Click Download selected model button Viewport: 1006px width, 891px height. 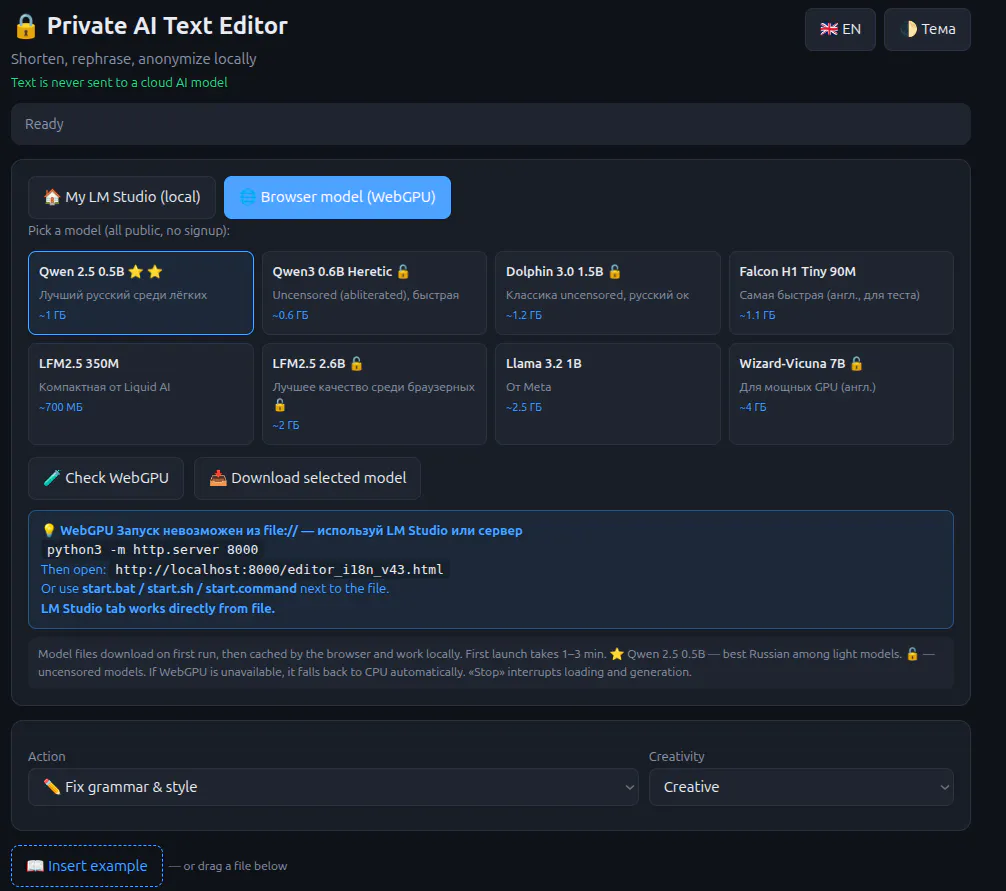pyautogui.click(x=307, y=478)
